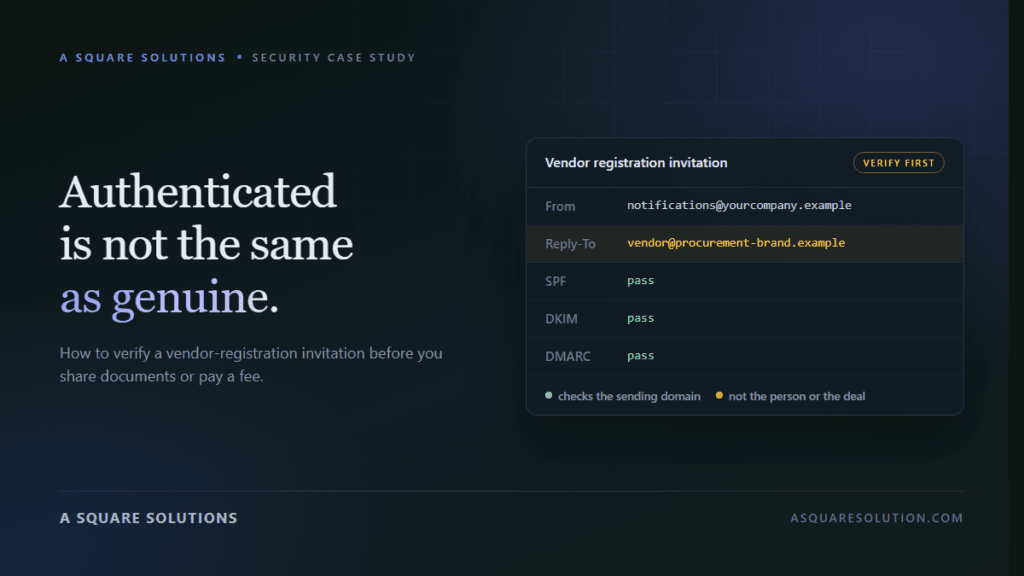1024x576 pixels.
Task: Click the DMARC row label
Action: pos(568,357)
